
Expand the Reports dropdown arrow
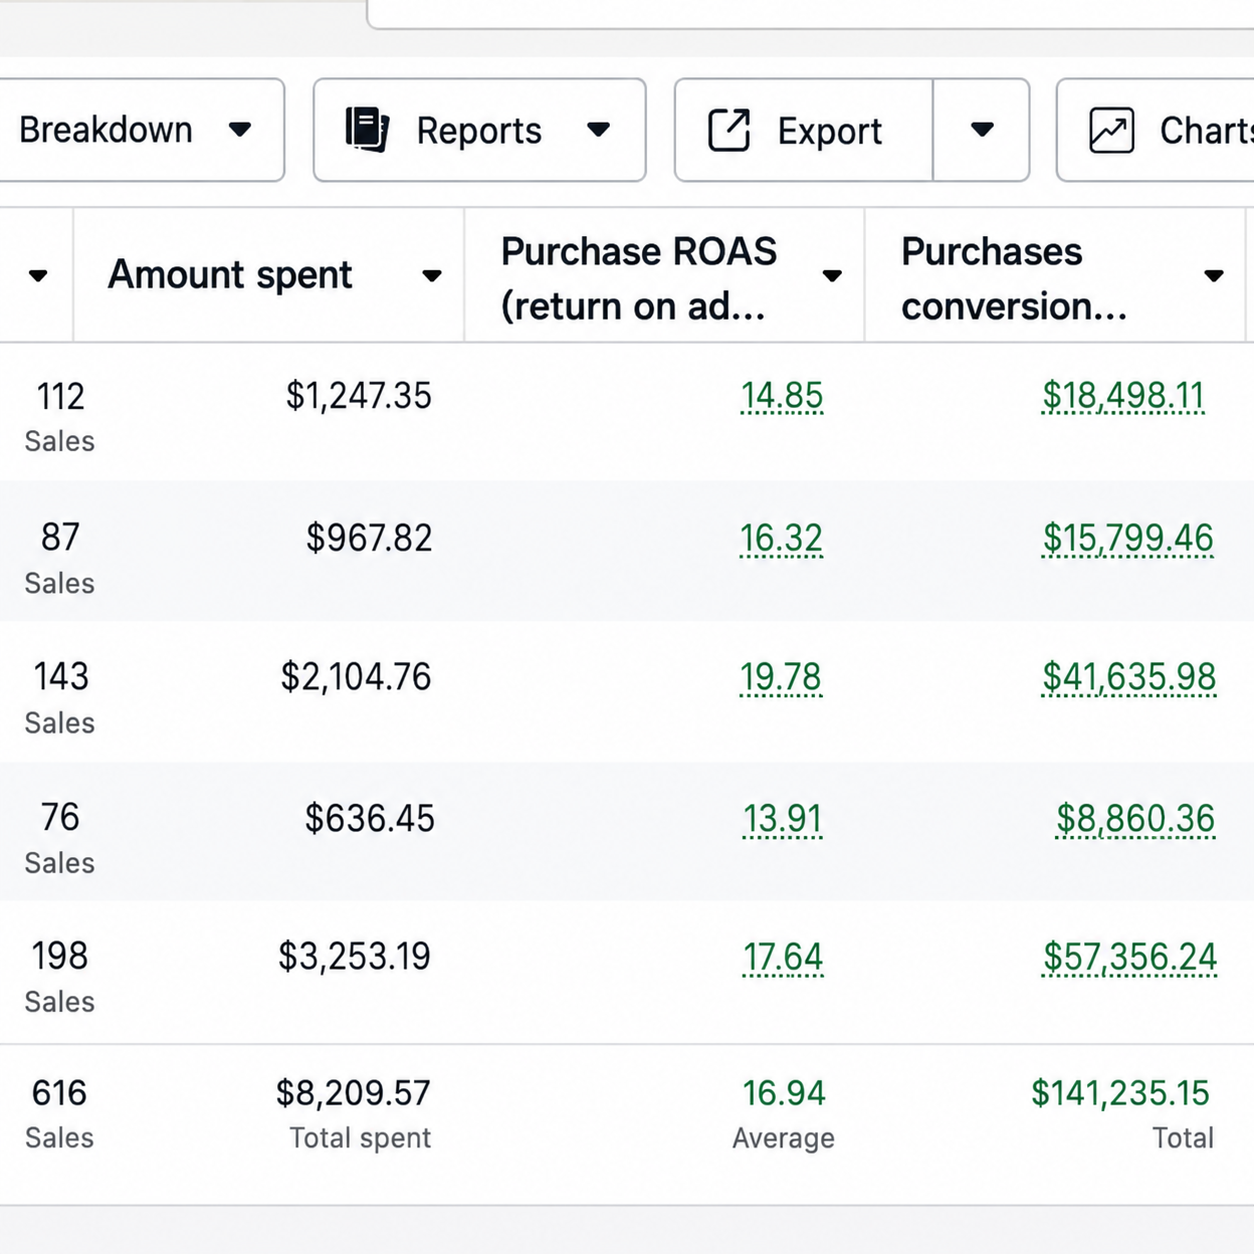pos(599,130)
